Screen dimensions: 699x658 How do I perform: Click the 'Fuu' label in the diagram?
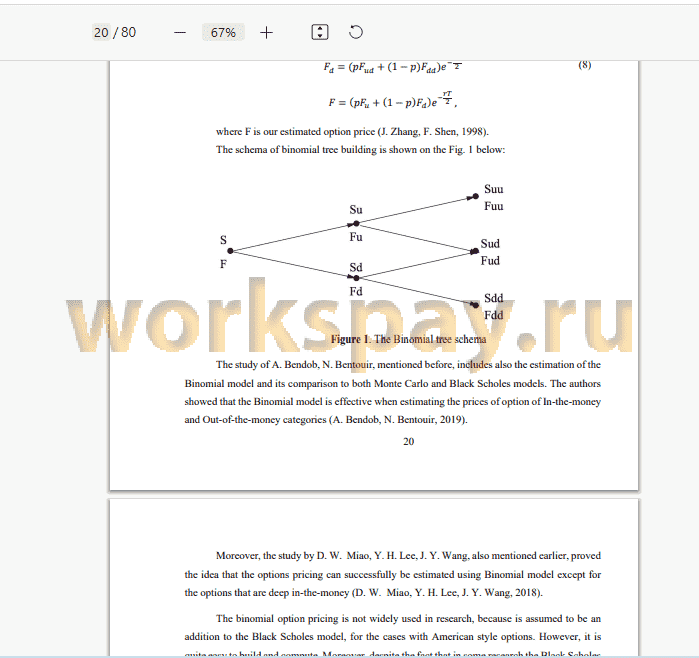click(493, 206)
